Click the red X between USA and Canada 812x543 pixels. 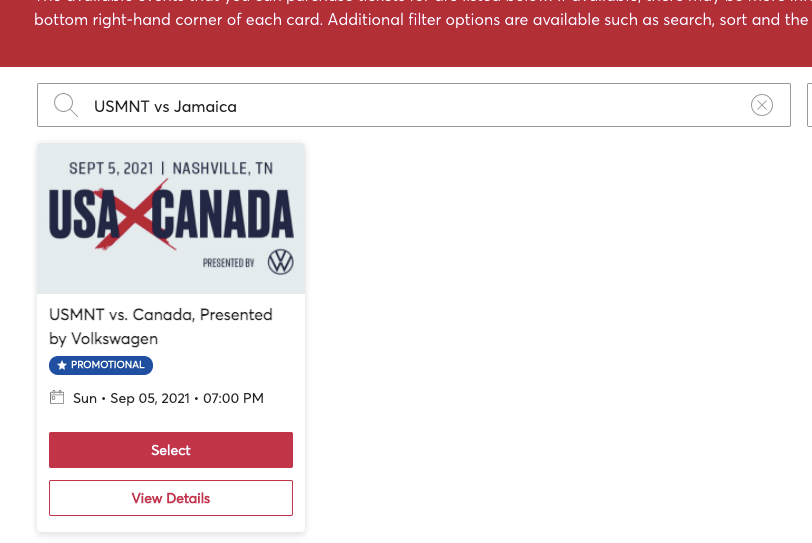(x=124, y=216)
